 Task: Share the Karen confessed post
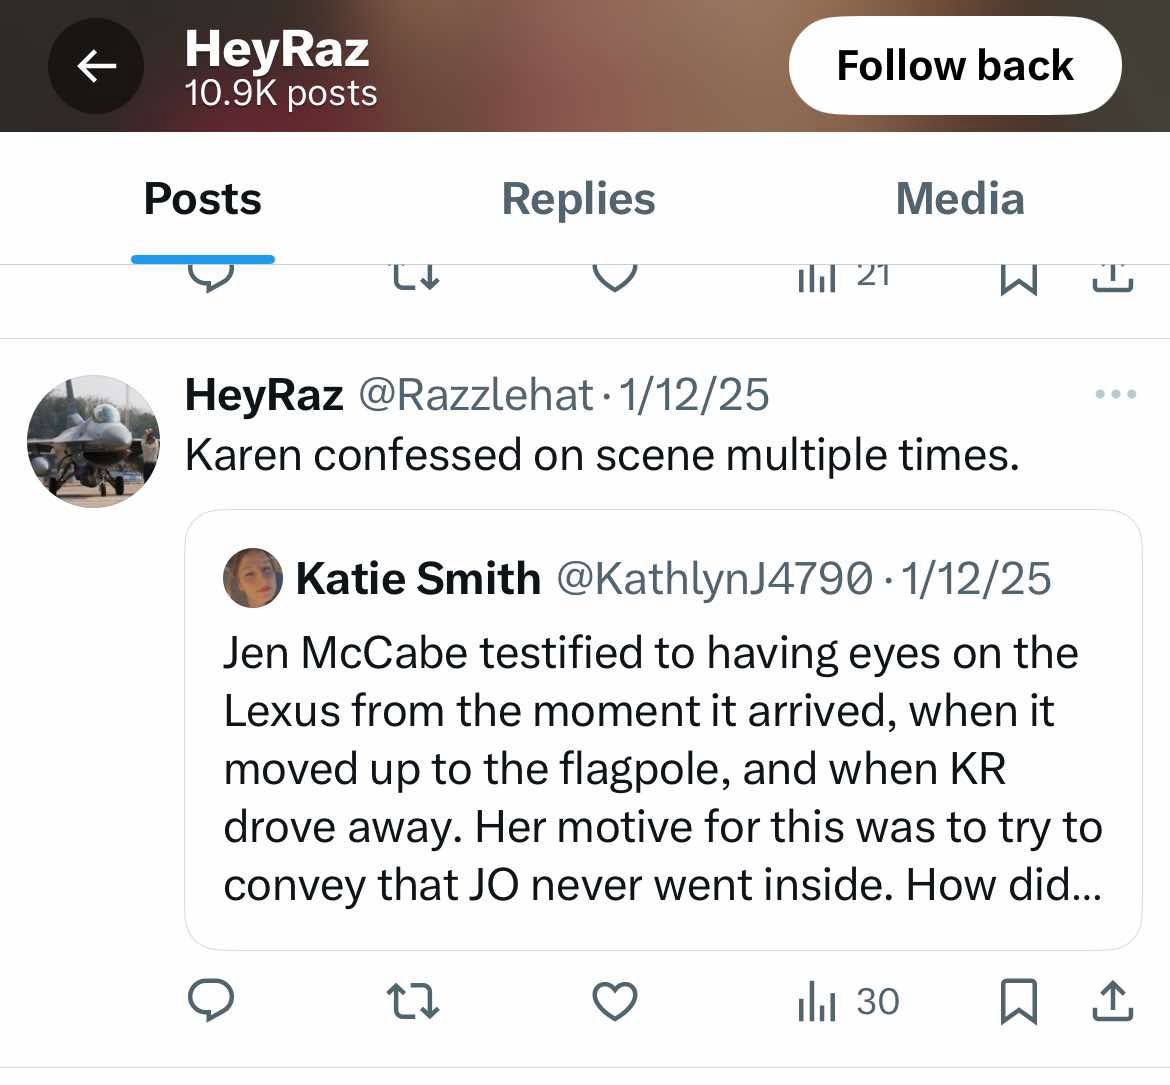point(1113,1001)
